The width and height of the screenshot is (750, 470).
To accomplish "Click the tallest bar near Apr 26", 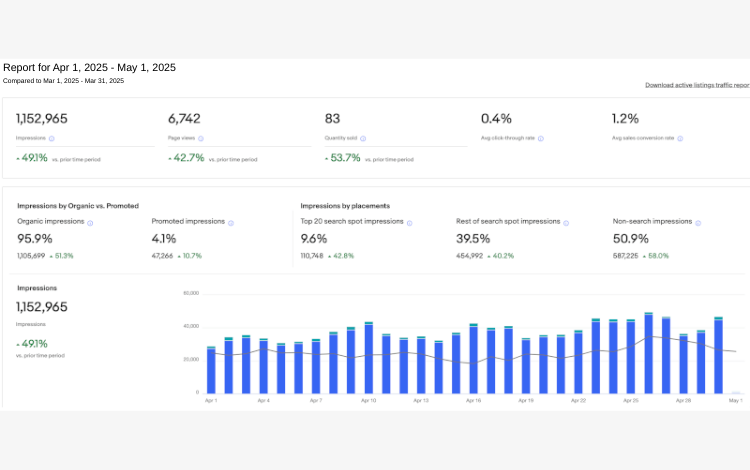I will (649, 353).
